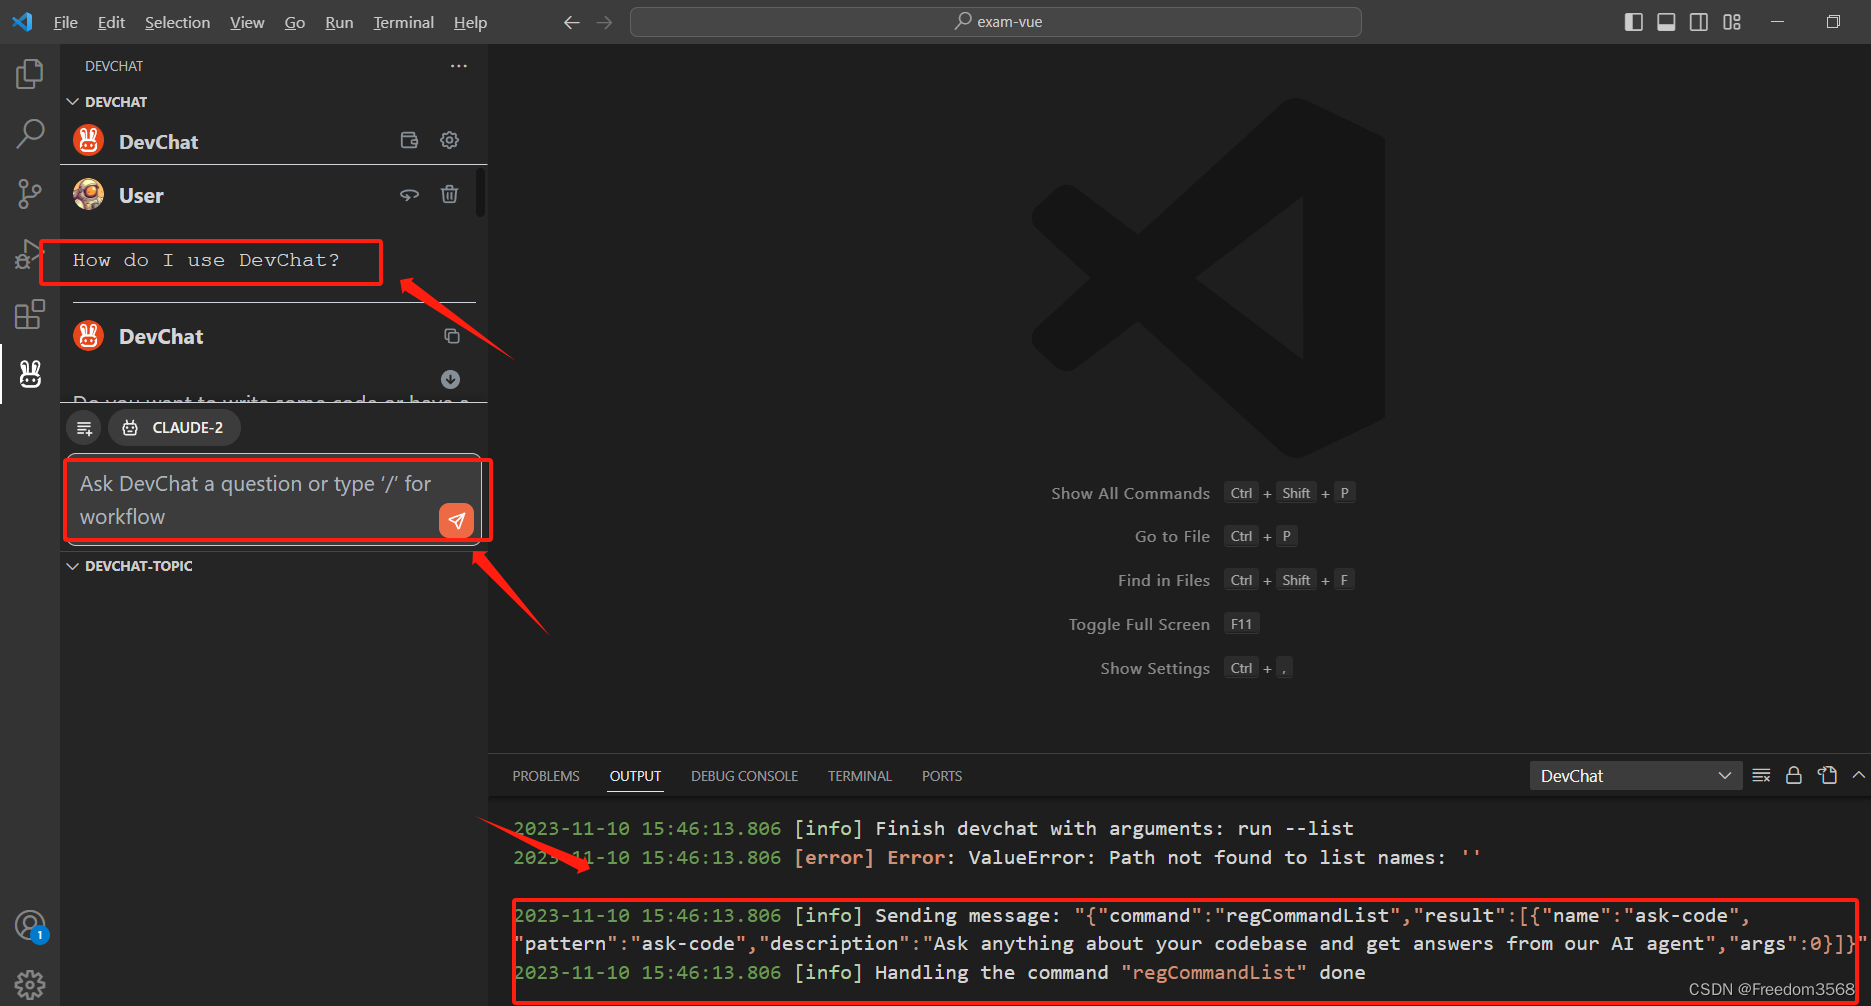Go back with the title bar arrow

pyautogui.click(x=572, y=22)
